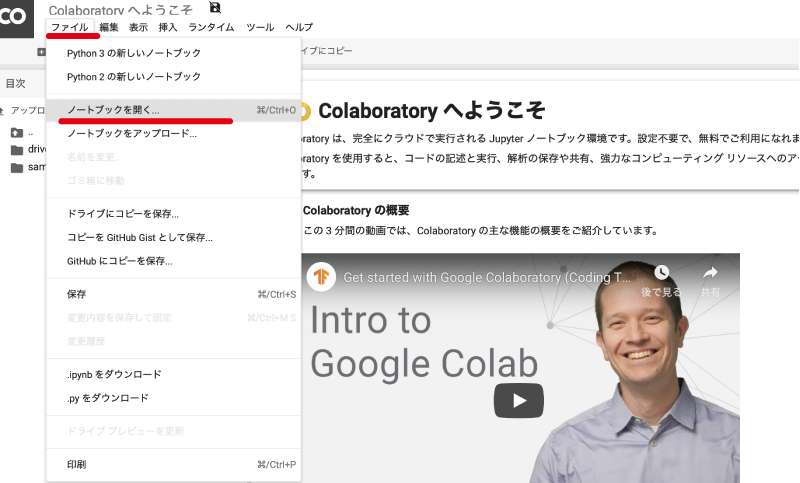Viewport: 800px width, 483px height.
Task: Choose コピーを GitHub Gist として保存...
Action: [173, 237]
